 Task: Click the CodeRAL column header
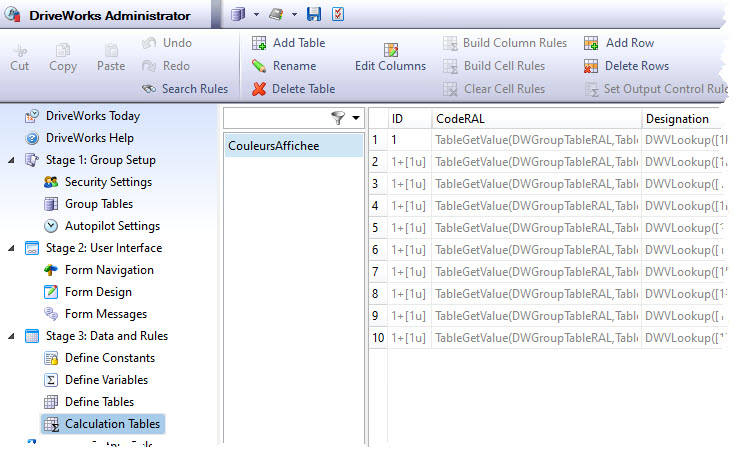(536, 119)
